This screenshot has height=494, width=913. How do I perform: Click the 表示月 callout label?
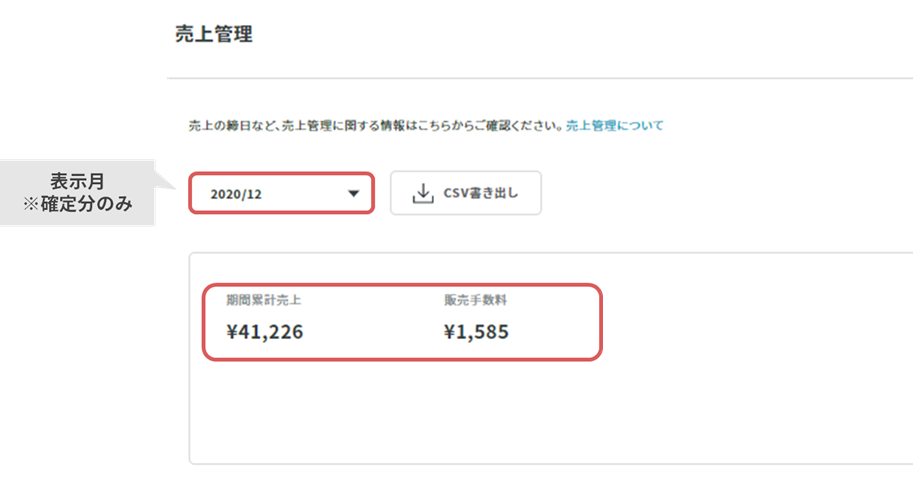(77, 181)
